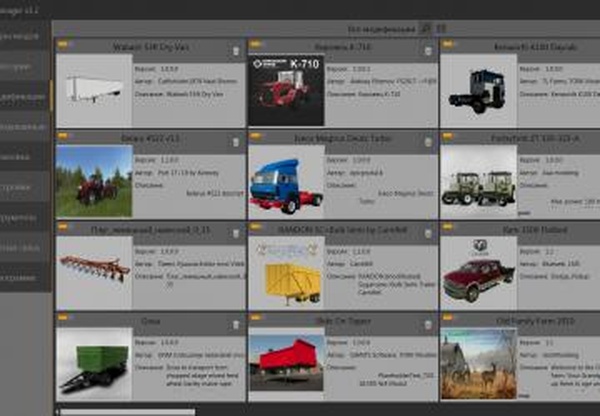Viewport: 600px width, 416px height.
Task: Click the Kenworth K100 truck cab thumbnail
Action: coord(479,90)
